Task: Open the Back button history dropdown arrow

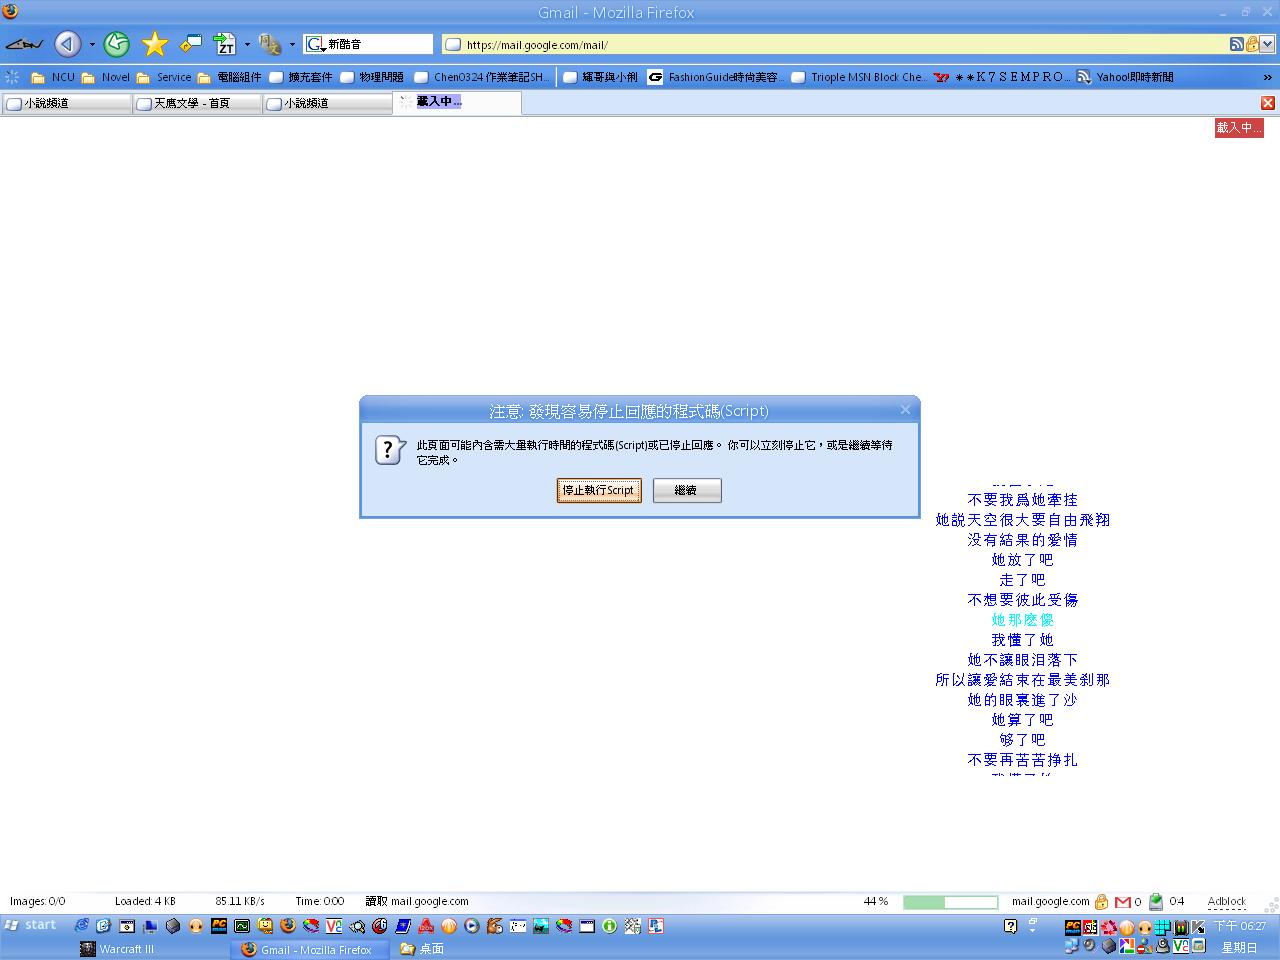Action: click(92, 44)
